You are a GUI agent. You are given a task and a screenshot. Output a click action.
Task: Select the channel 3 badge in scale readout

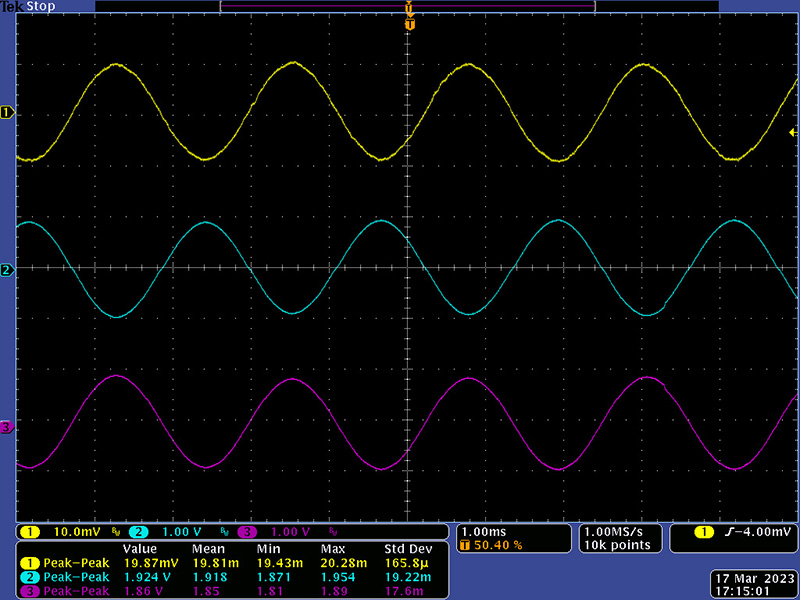pos(247,532)
